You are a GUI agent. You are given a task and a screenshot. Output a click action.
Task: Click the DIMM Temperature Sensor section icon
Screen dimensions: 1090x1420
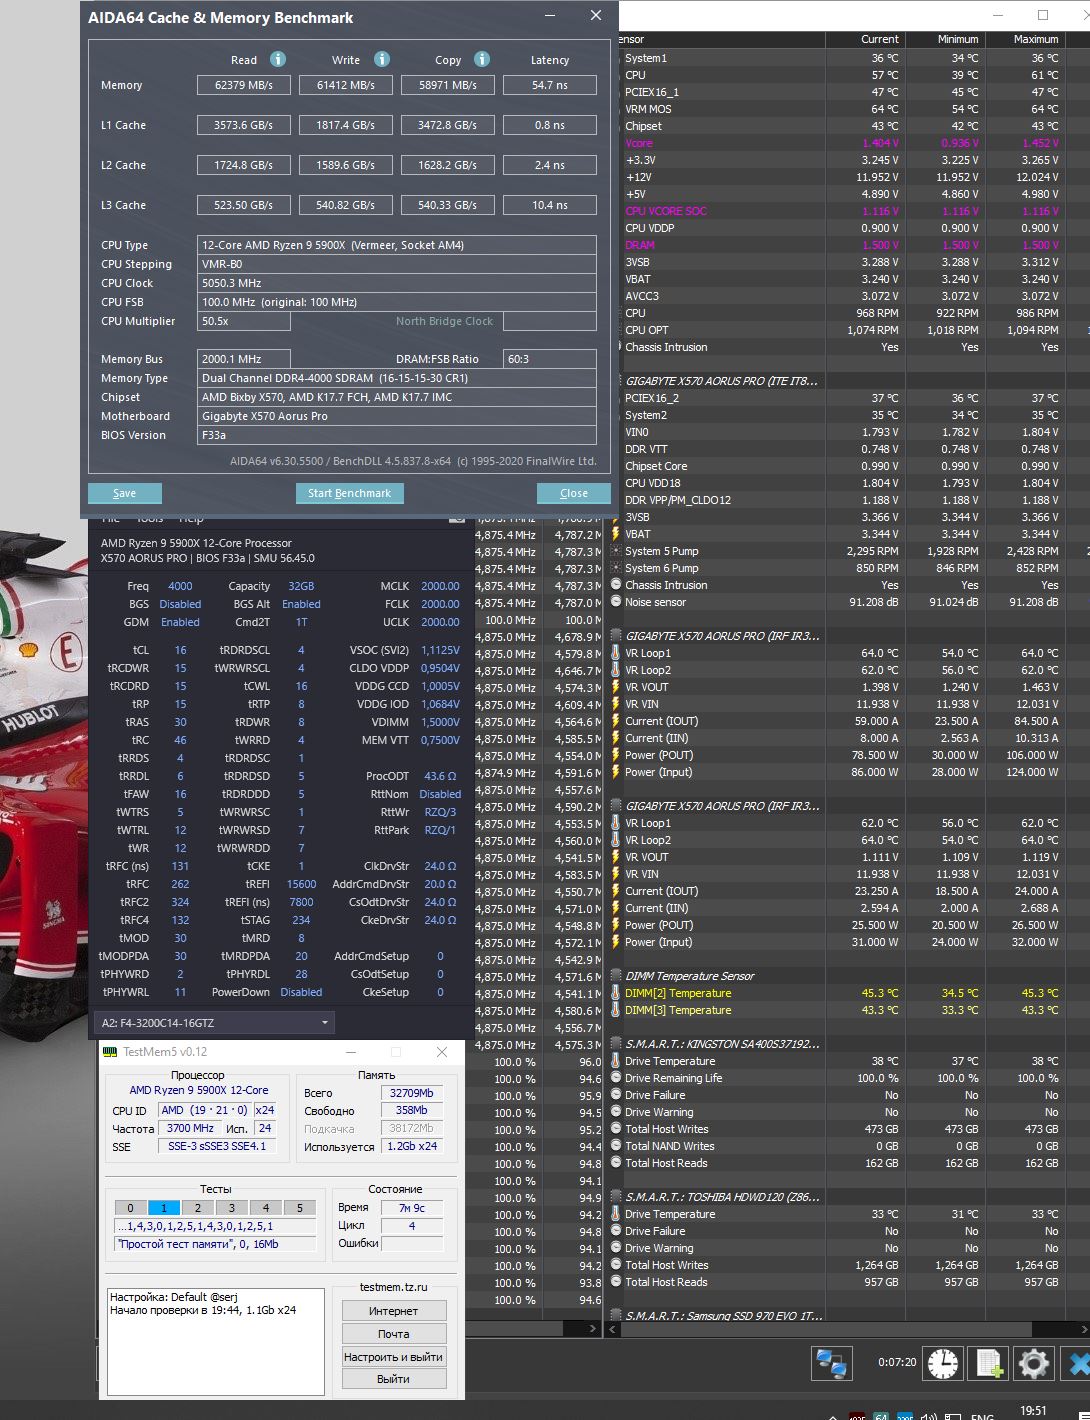pyautogui.click(x=616, y=976)
